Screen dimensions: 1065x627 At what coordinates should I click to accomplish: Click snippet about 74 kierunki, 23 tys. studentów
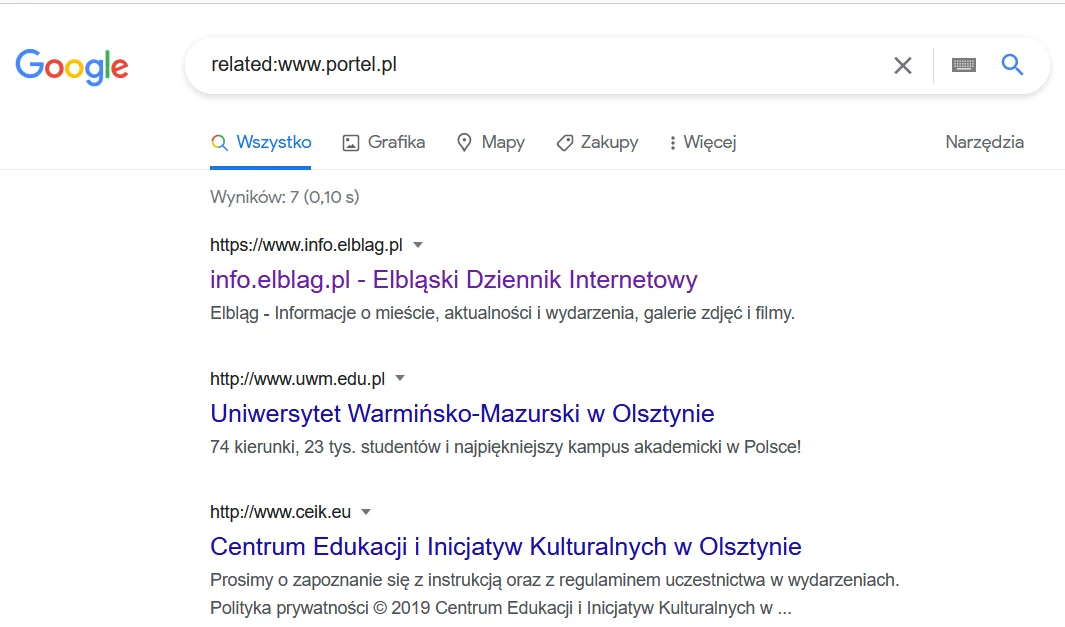(505, 447)
